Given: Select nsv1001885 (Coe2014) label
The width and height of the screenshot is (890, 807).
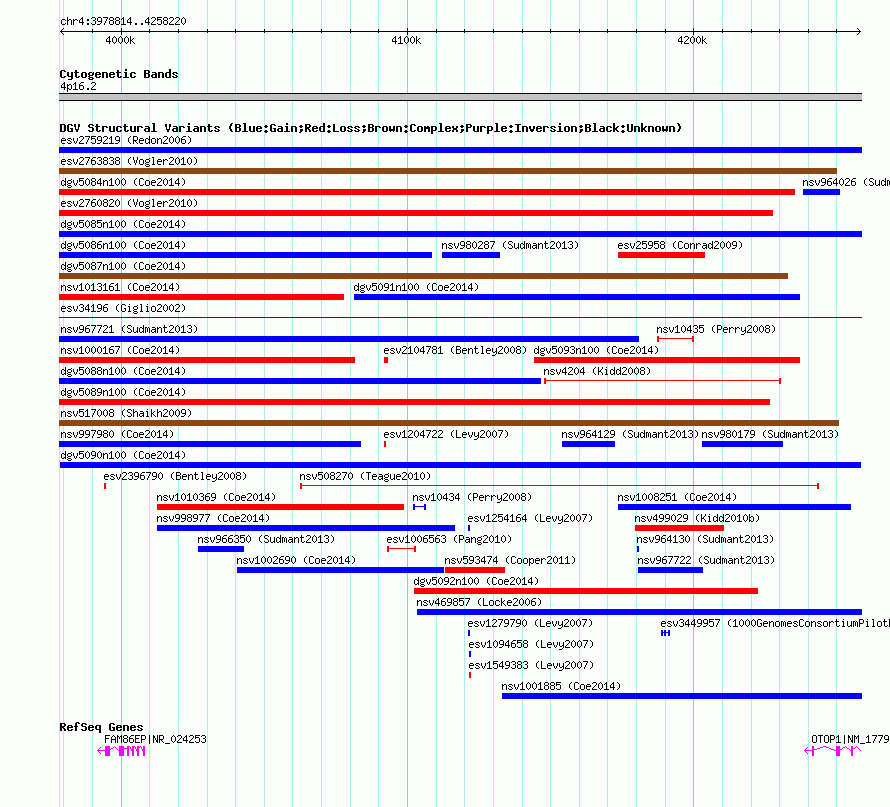Looking at the screenshot, I should (561, 686).
